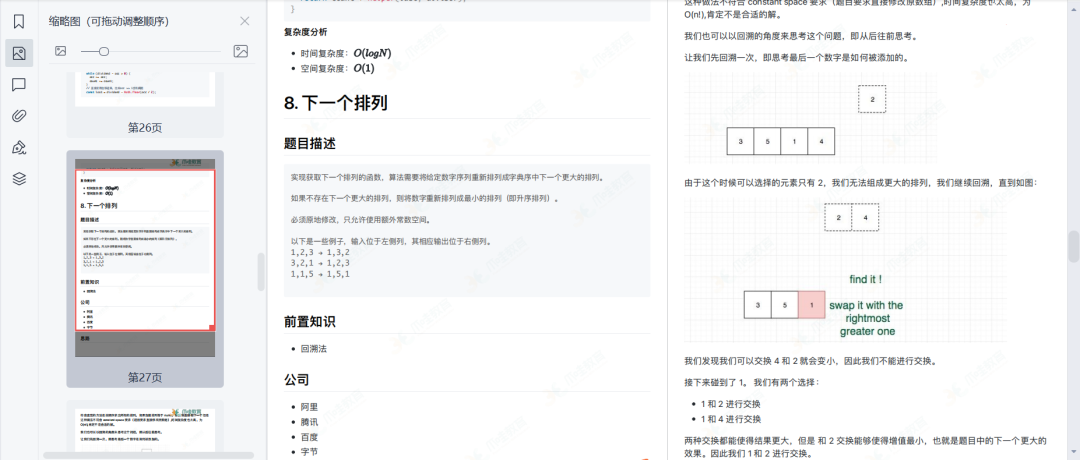Screen dimensions: 1080x460
Task: Click the 时间复杂度 O(logN) line
Action: pyautogui.click(x=346, y=53)
